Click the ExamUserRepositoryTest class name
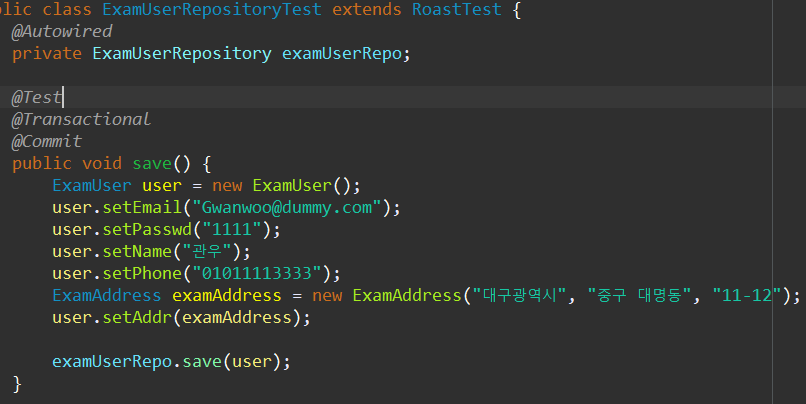This screenshot has width=806, height=404. point(212,9)
